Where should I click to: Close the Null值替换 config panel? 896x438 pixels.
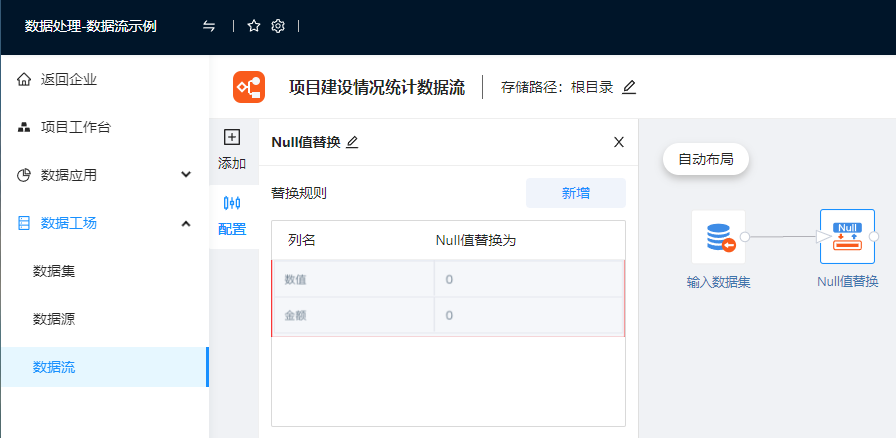click(619, 142)
